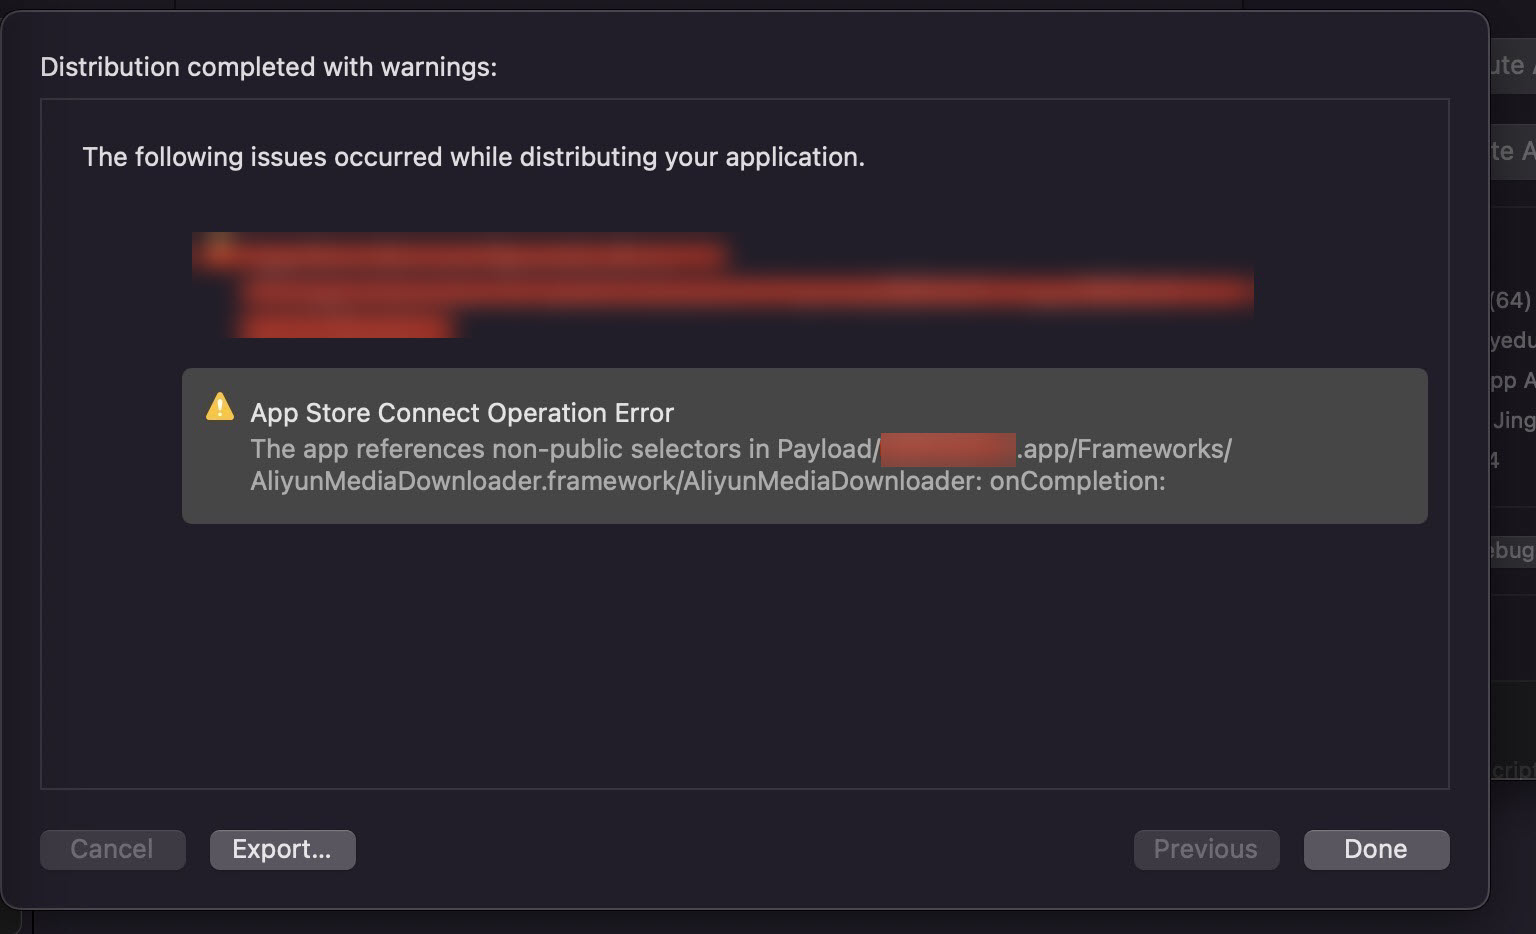This screenshot has height=934, width=1536.
Task: Click the "Distribution completed with warnings:" heading
Action: [x=268, y=67]
